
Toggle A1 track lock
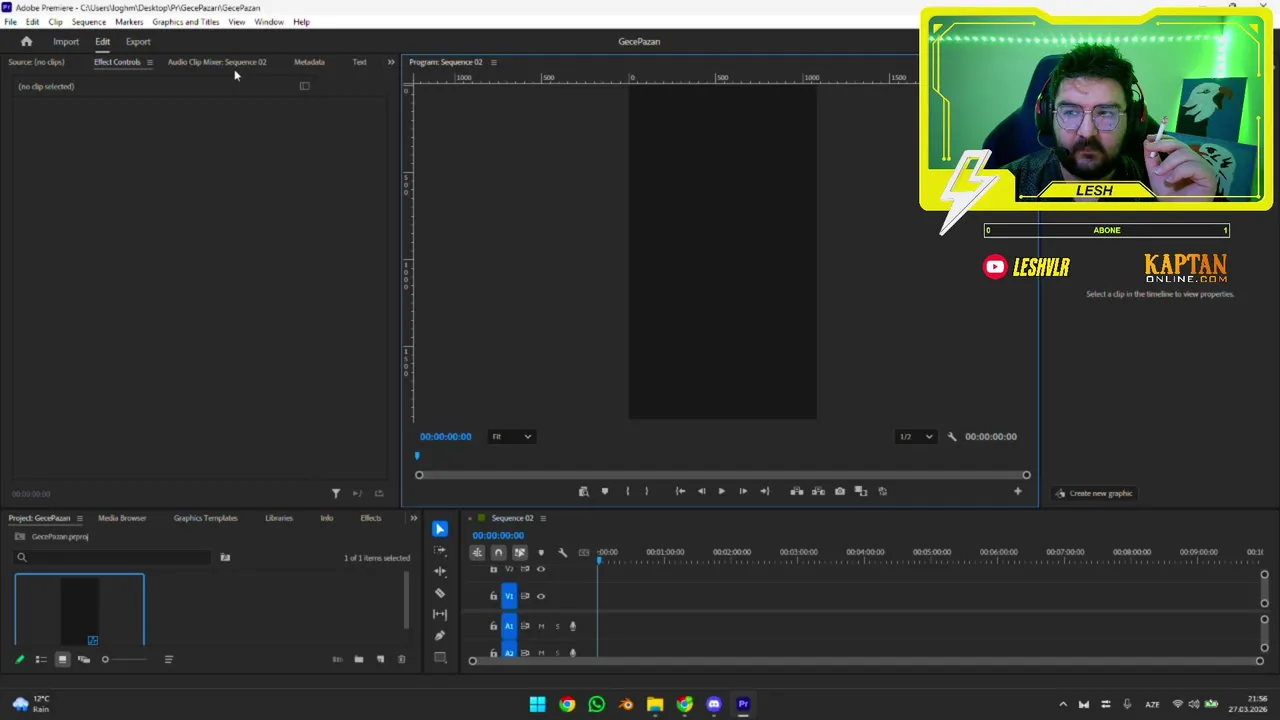[493, 626]
